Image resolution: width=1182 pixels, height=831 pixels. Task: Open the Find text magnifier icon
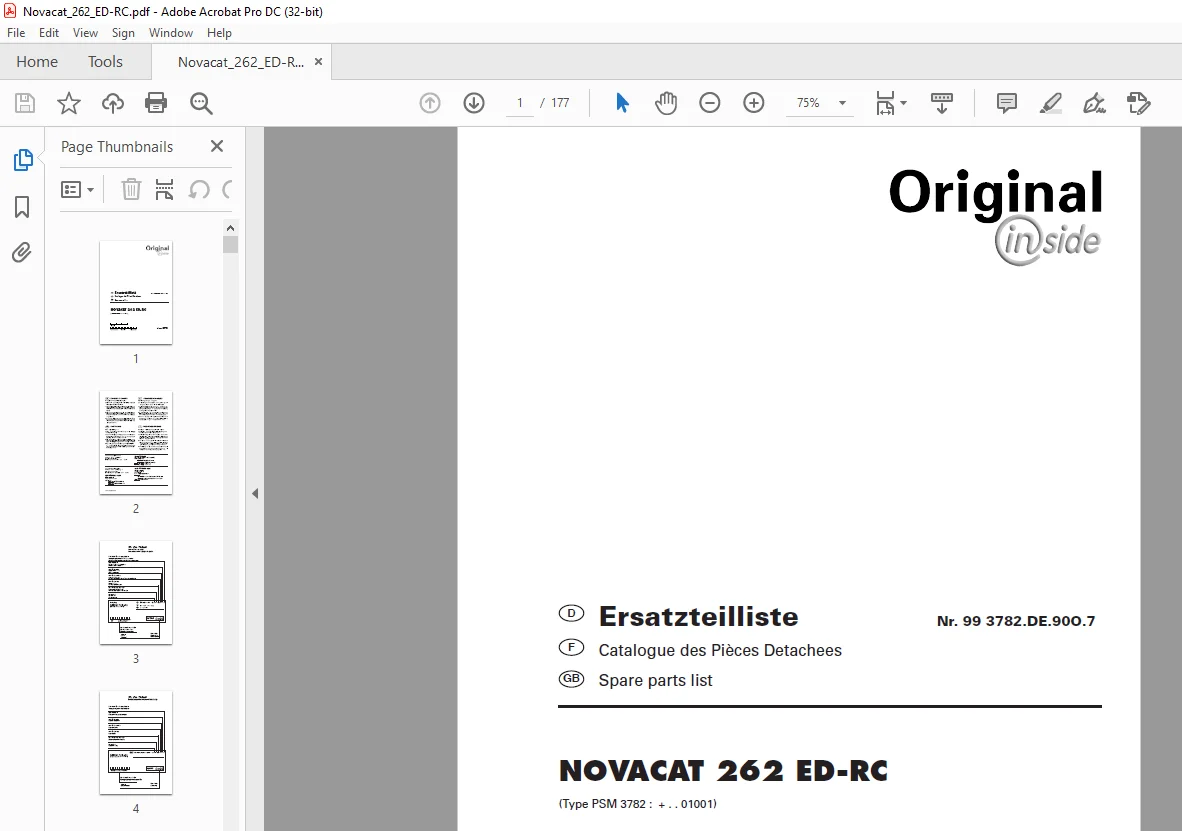pyautogui.click(x=201, y=103)
